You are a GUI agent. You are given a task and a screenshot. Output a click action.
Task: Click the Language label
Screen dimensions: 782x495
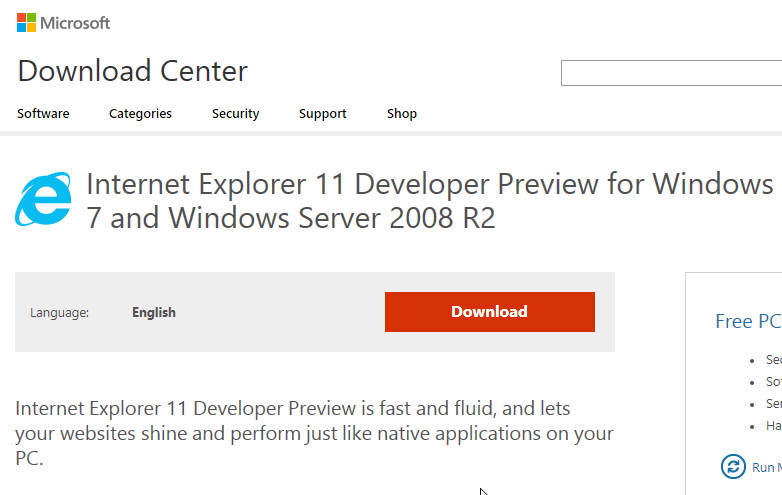59,313
